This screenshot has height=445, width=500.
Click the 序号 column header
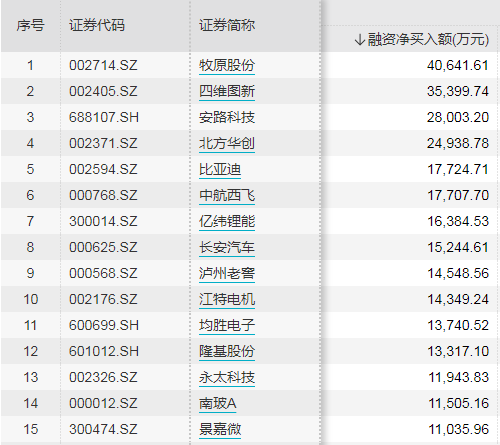[x=30, y=25]
